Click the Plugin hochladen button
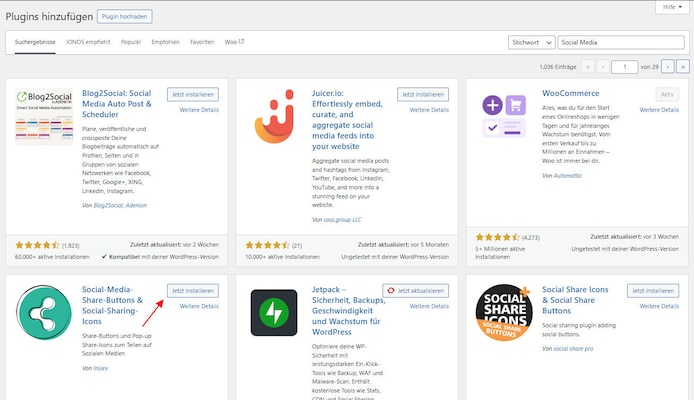This screenshot has height=400, width=694. pyautogui.click(x=124, y=16)
